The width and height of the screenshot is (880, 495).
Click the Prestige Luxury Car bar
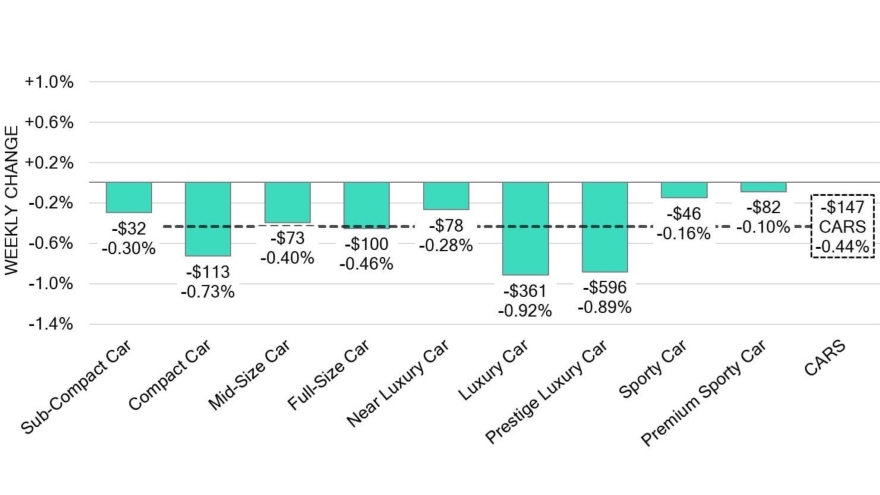604,227
